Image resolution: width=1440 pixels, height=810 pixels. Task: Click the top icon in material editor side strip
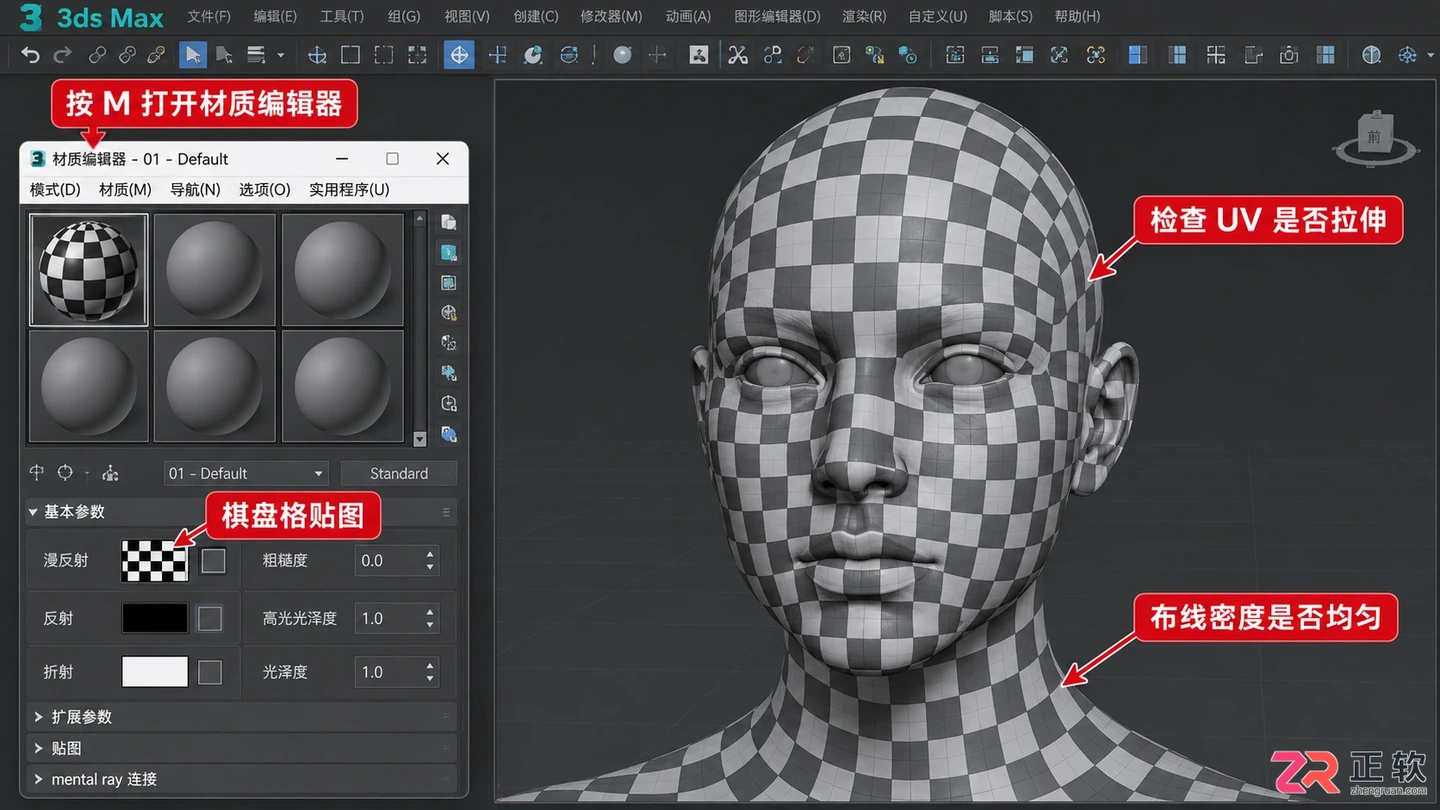point(449,222)
